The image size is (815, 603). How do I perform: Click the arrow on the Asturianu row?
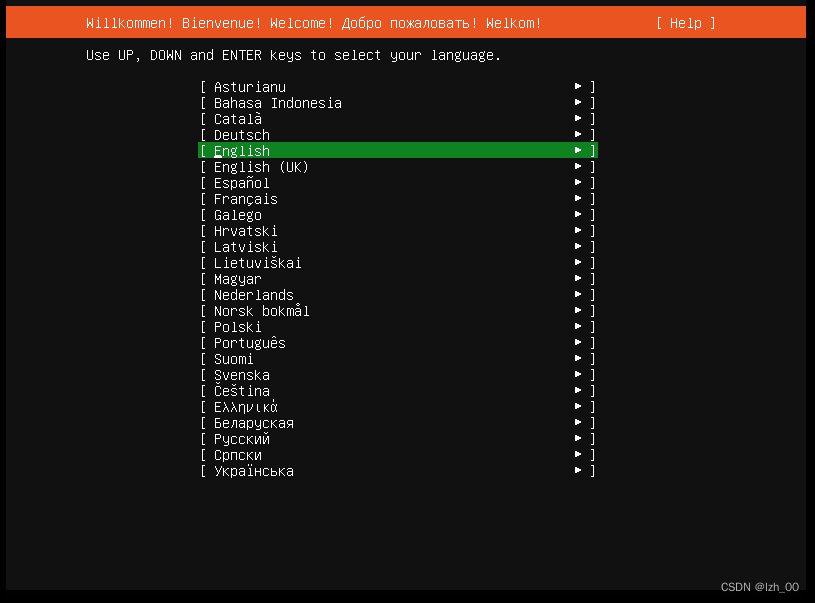click(578, 86)
